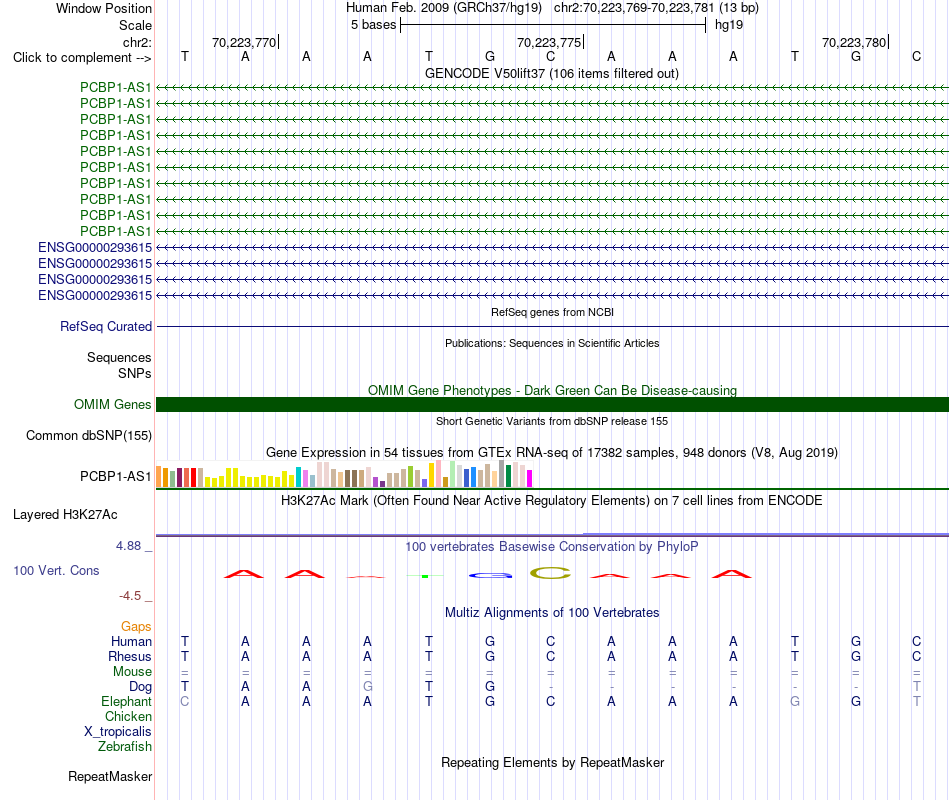Click the -4.5 conservation scale minimum
This screenshot has height=800, width=950.
[x=130, y=596]
